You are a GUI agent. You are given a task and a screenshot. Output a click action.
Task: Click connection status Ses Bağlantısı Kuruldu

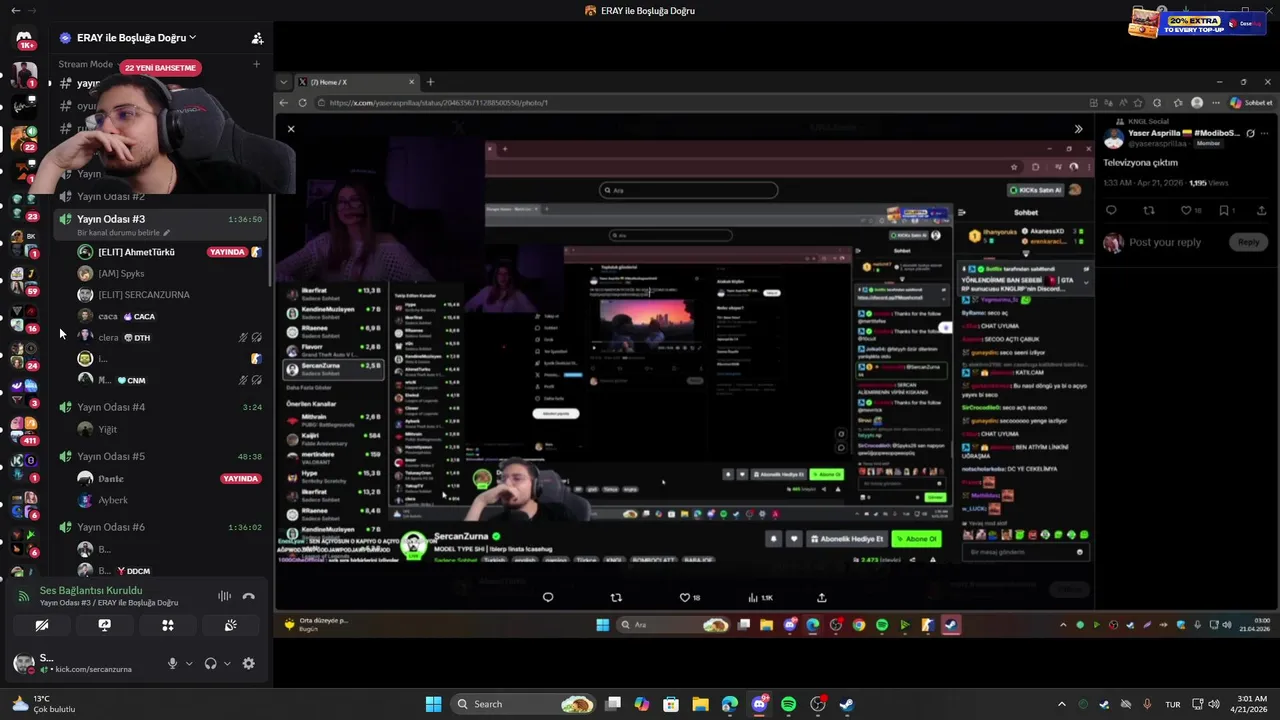91,591
